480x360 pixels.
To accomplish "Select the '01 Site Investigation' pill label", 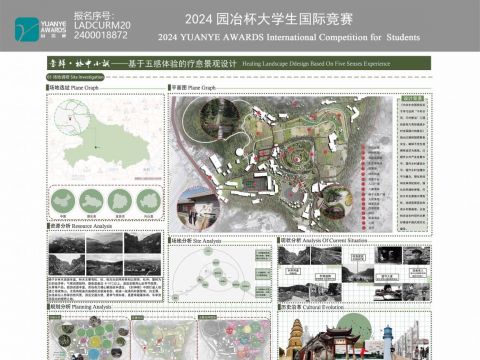I will 75,77.
